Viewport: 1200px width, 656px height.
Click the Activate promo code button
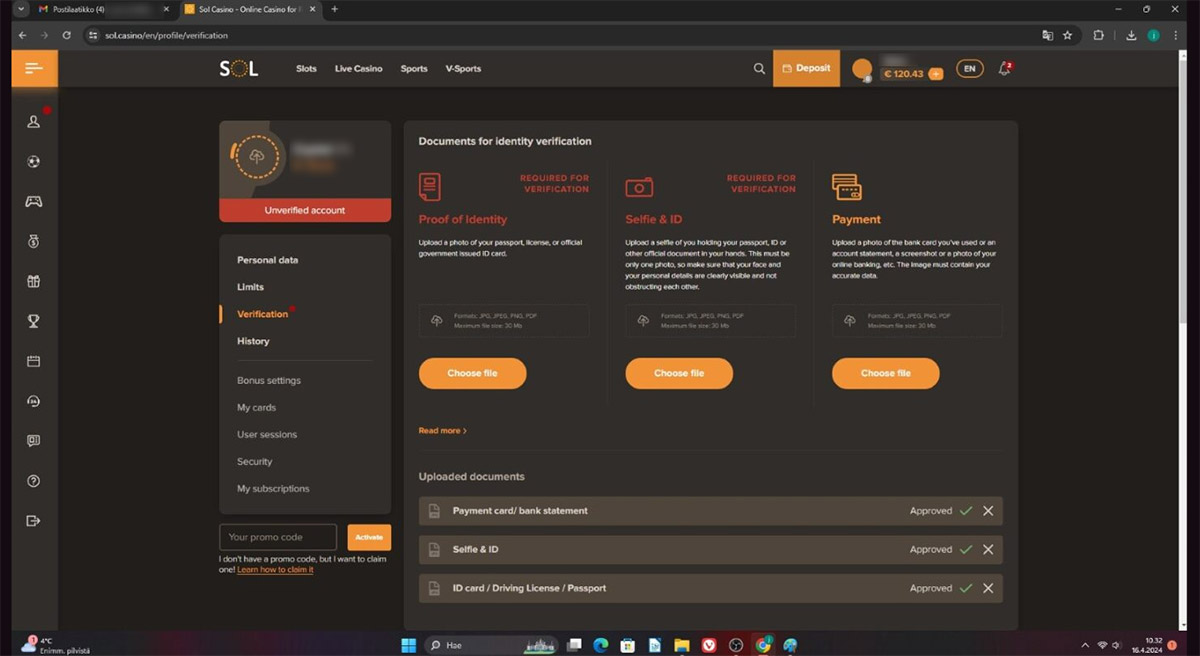pos(369,537)
